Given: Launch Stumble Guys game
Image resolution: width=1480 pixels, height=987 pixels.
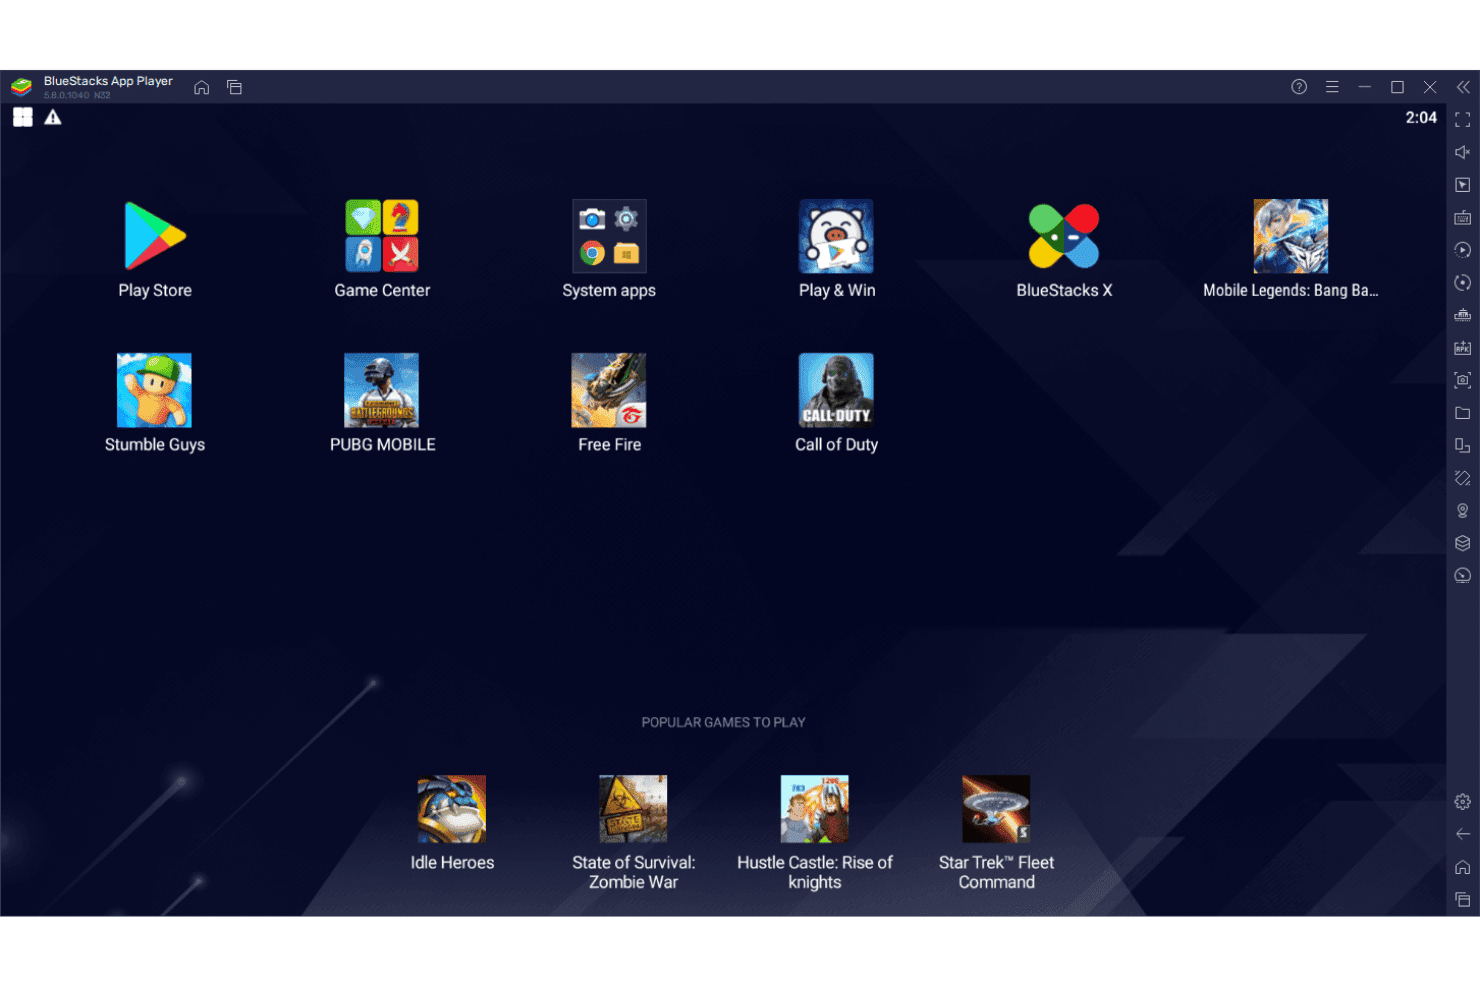Looking at the screenshot, I should [155, 391].
